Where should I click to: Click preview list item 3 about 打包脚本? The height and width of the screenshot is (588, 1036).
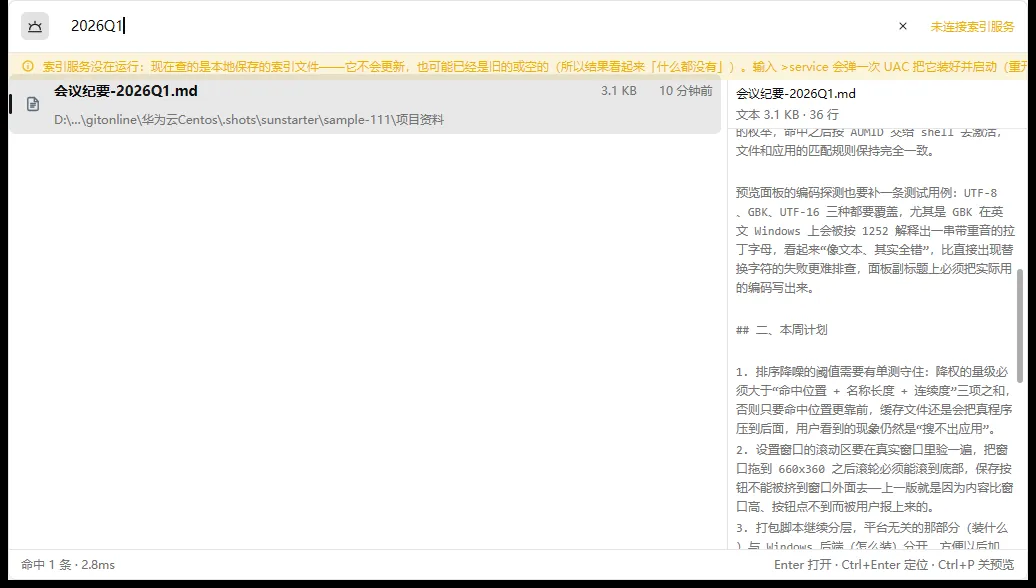[872, 536]
